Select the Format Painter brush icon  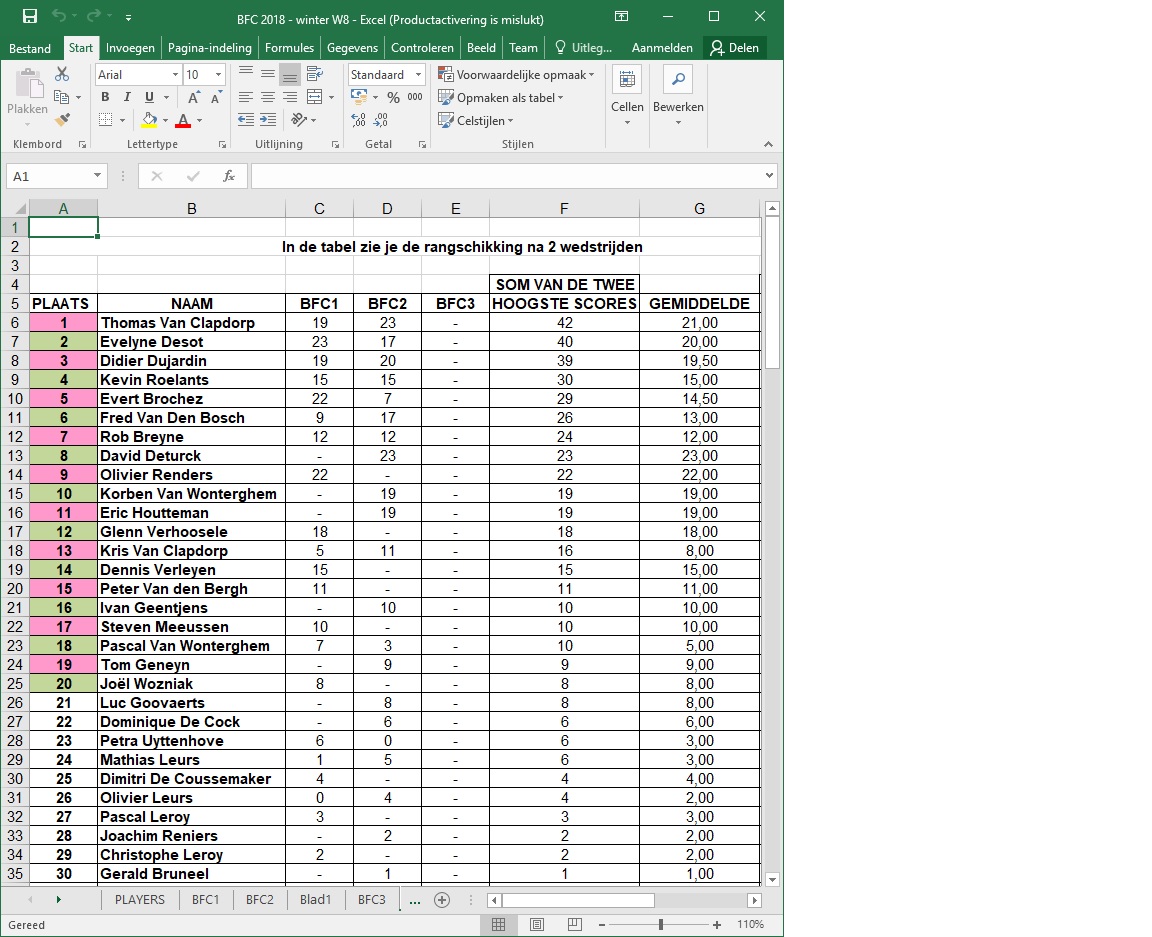click(62, 120)
